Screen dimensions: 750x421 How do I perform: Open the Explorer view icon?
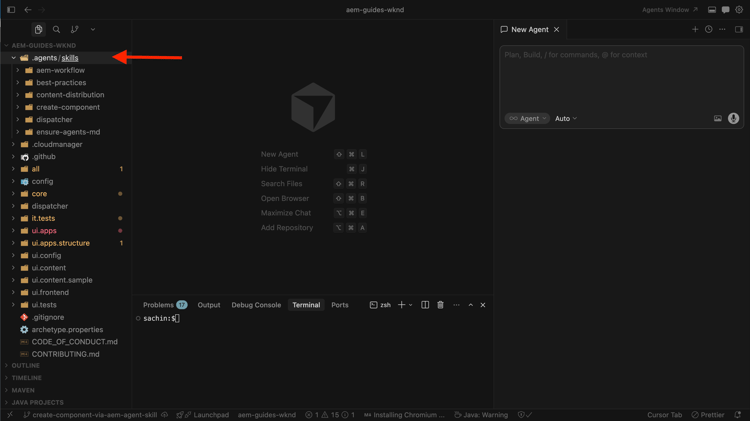coord(38,29)
